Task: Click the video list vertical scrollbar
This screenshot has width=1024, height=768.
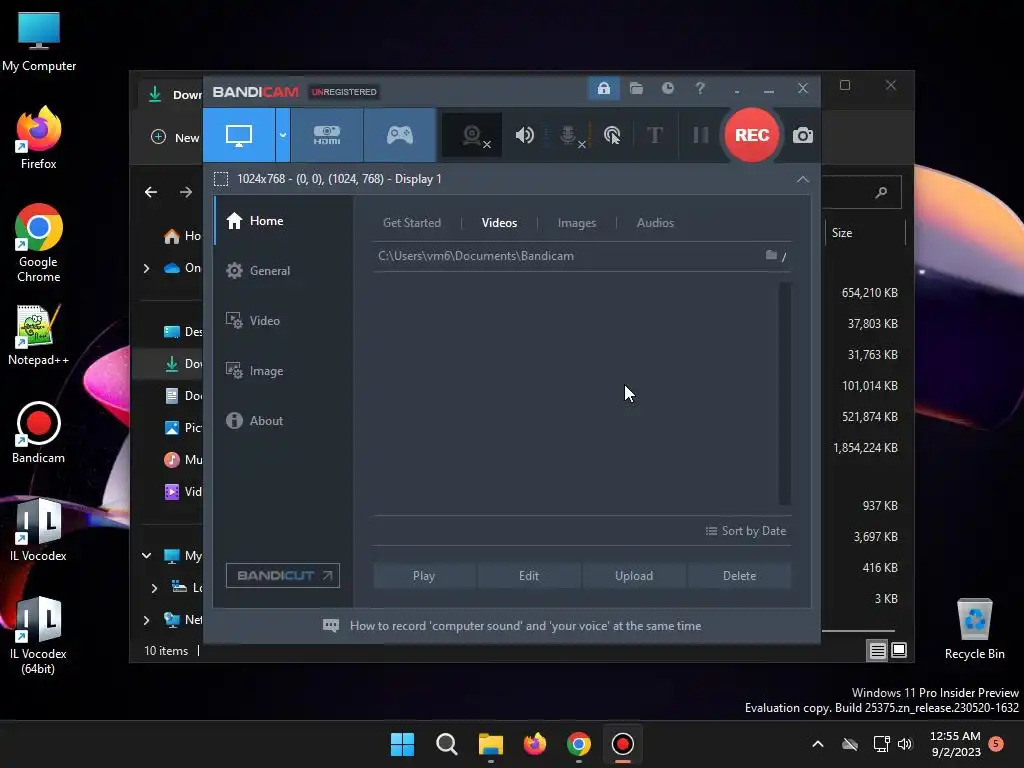Action: pos(784,393)
